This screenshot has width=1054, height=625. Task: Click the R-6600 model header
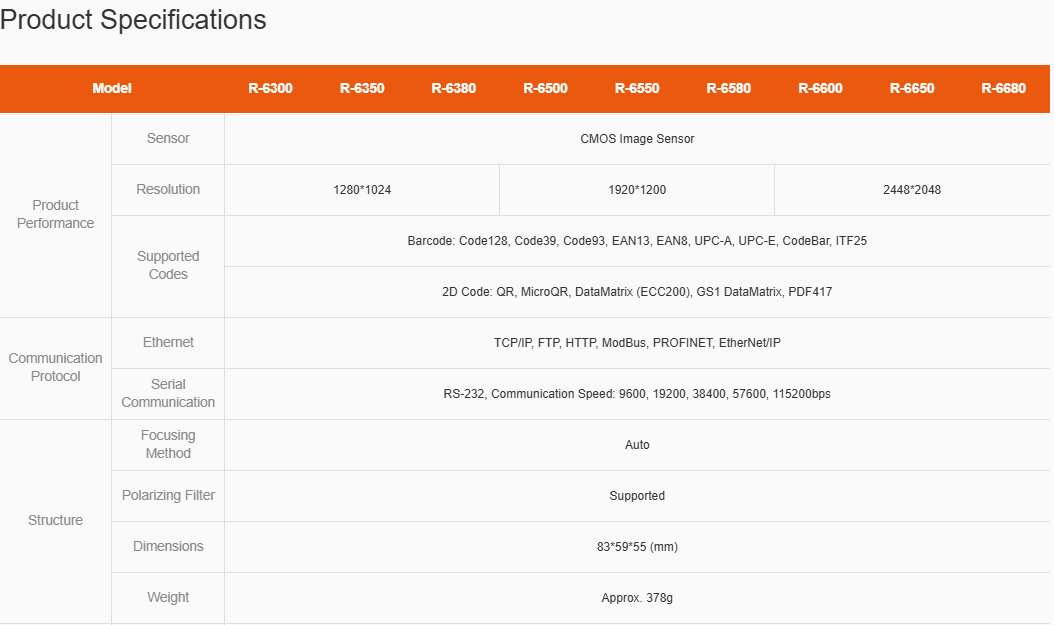[820, 88]
